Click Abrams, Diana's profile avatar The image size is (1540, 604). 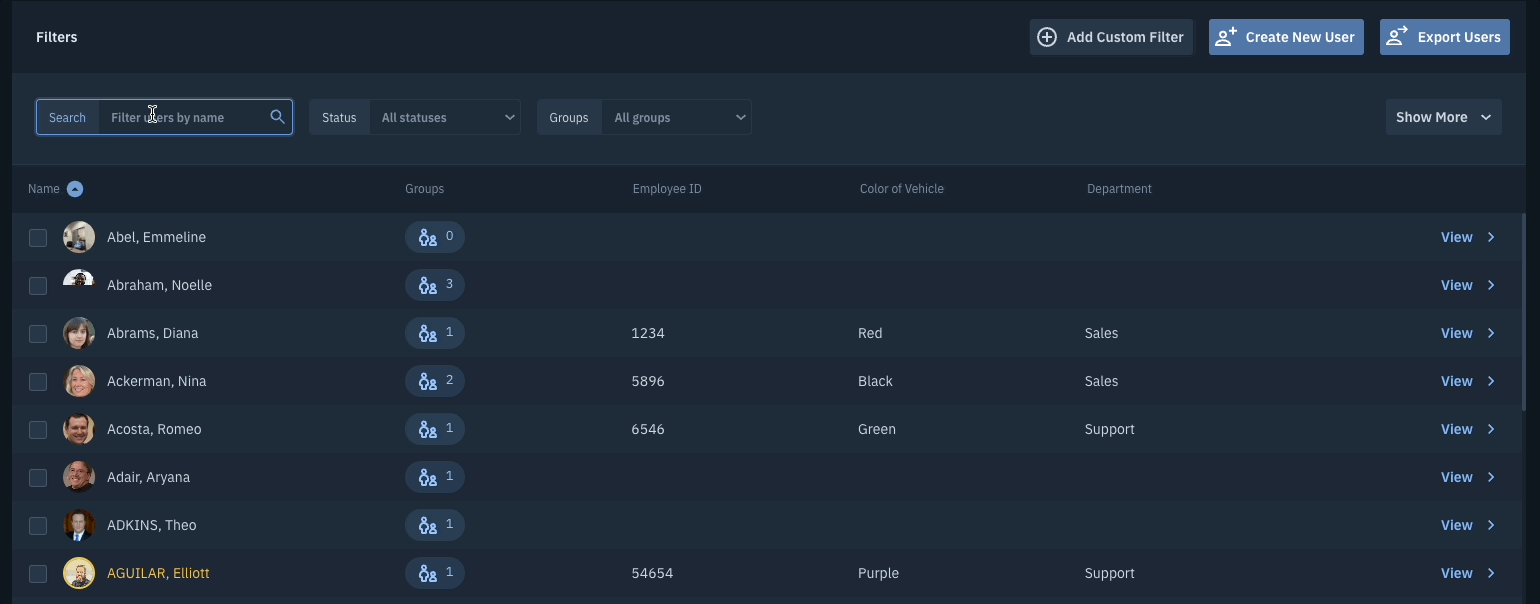(79, 333)
